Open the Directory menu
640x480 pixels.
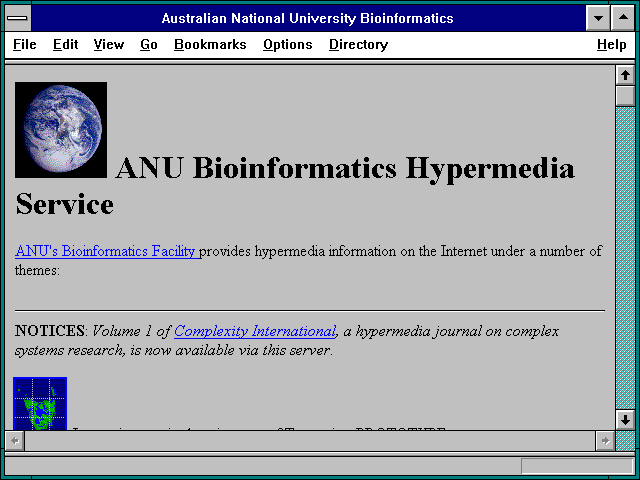point(358,44)
